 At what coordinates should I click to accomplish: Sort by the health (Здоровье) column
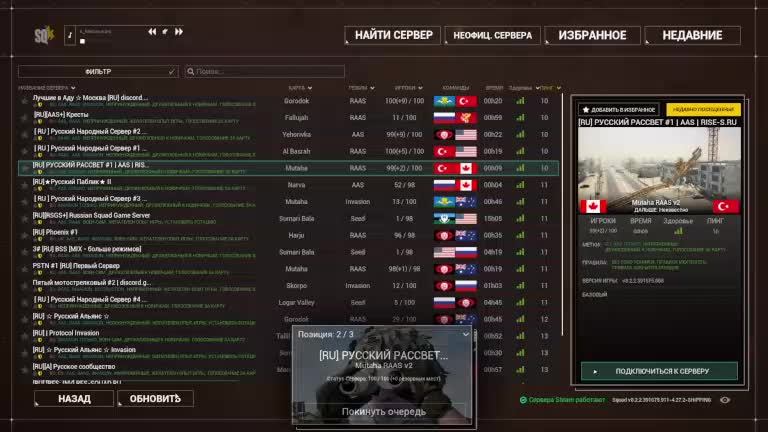(524, 88)
